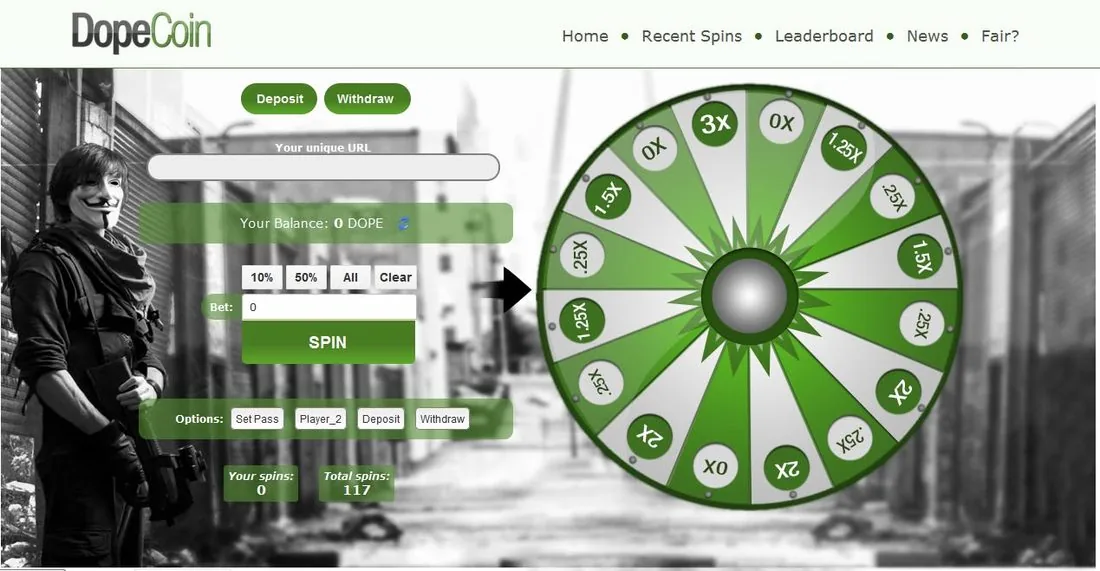Click the Total spins 117 counter

point(356,483)
